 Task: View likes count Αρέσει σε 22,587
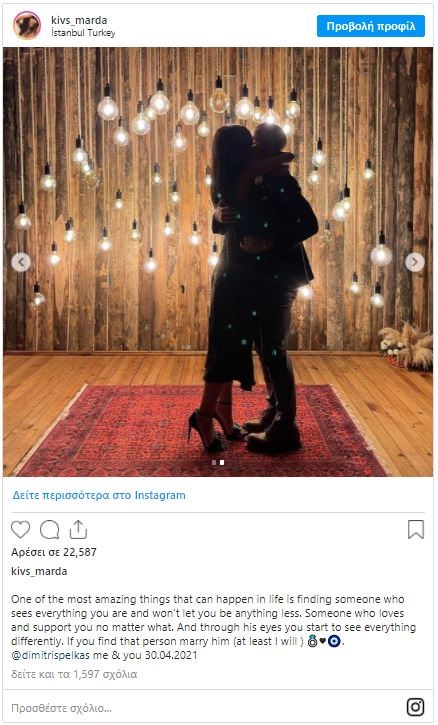(54, 552)
